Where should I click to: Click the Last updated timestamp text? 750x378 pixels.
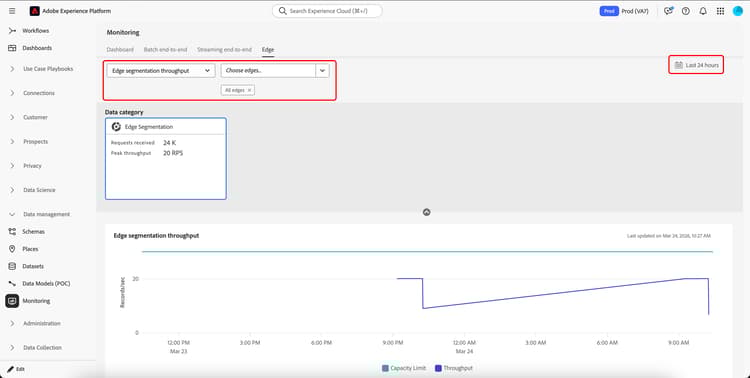pyautogui.click(x=669, y=236)
